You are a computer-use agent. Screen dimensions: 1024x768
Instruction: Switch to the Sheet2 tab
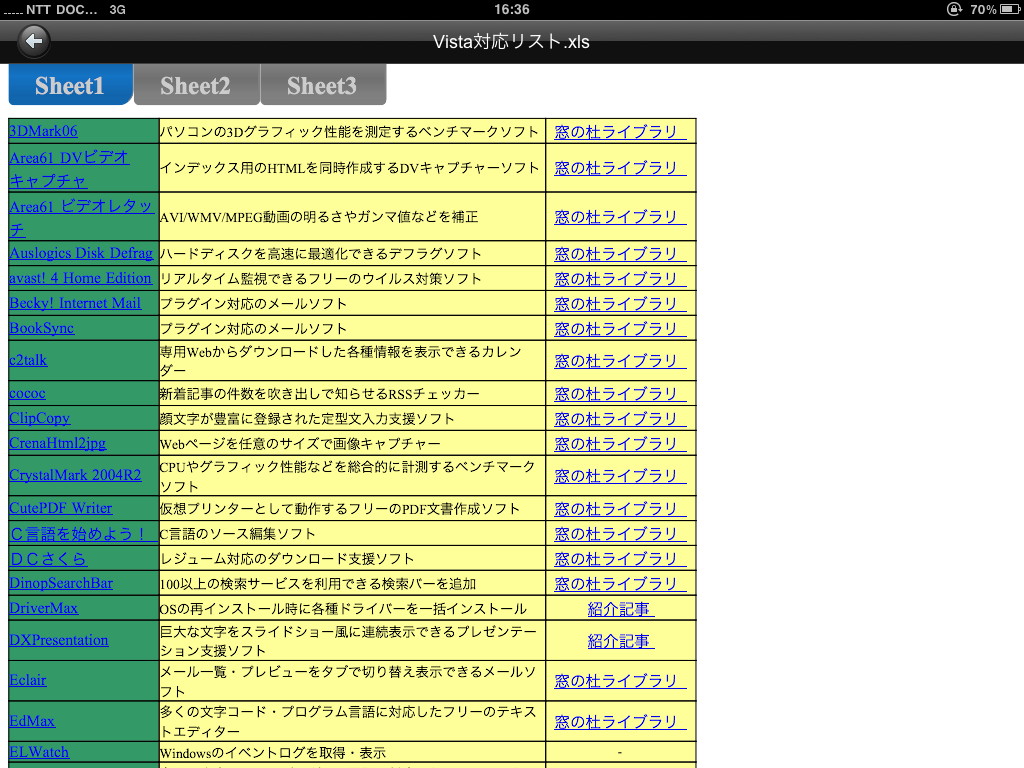click(196, 84)
